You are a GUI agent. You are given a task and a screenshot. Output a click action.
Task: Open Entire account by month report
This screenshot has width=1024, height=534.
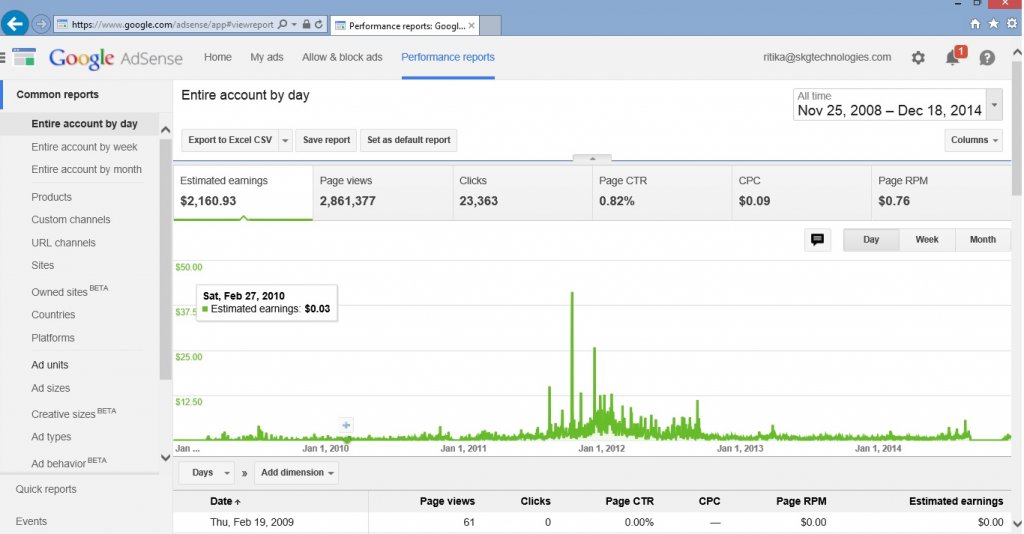(x=86, y=169)
